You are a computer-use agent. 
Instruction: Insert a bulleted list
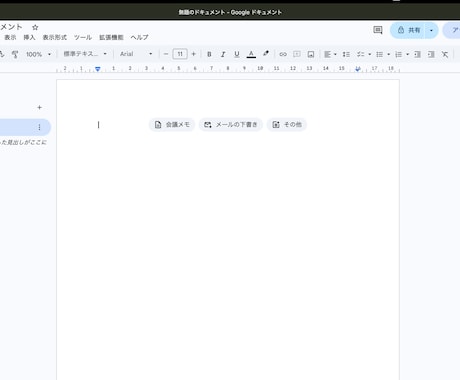(379, 54)
